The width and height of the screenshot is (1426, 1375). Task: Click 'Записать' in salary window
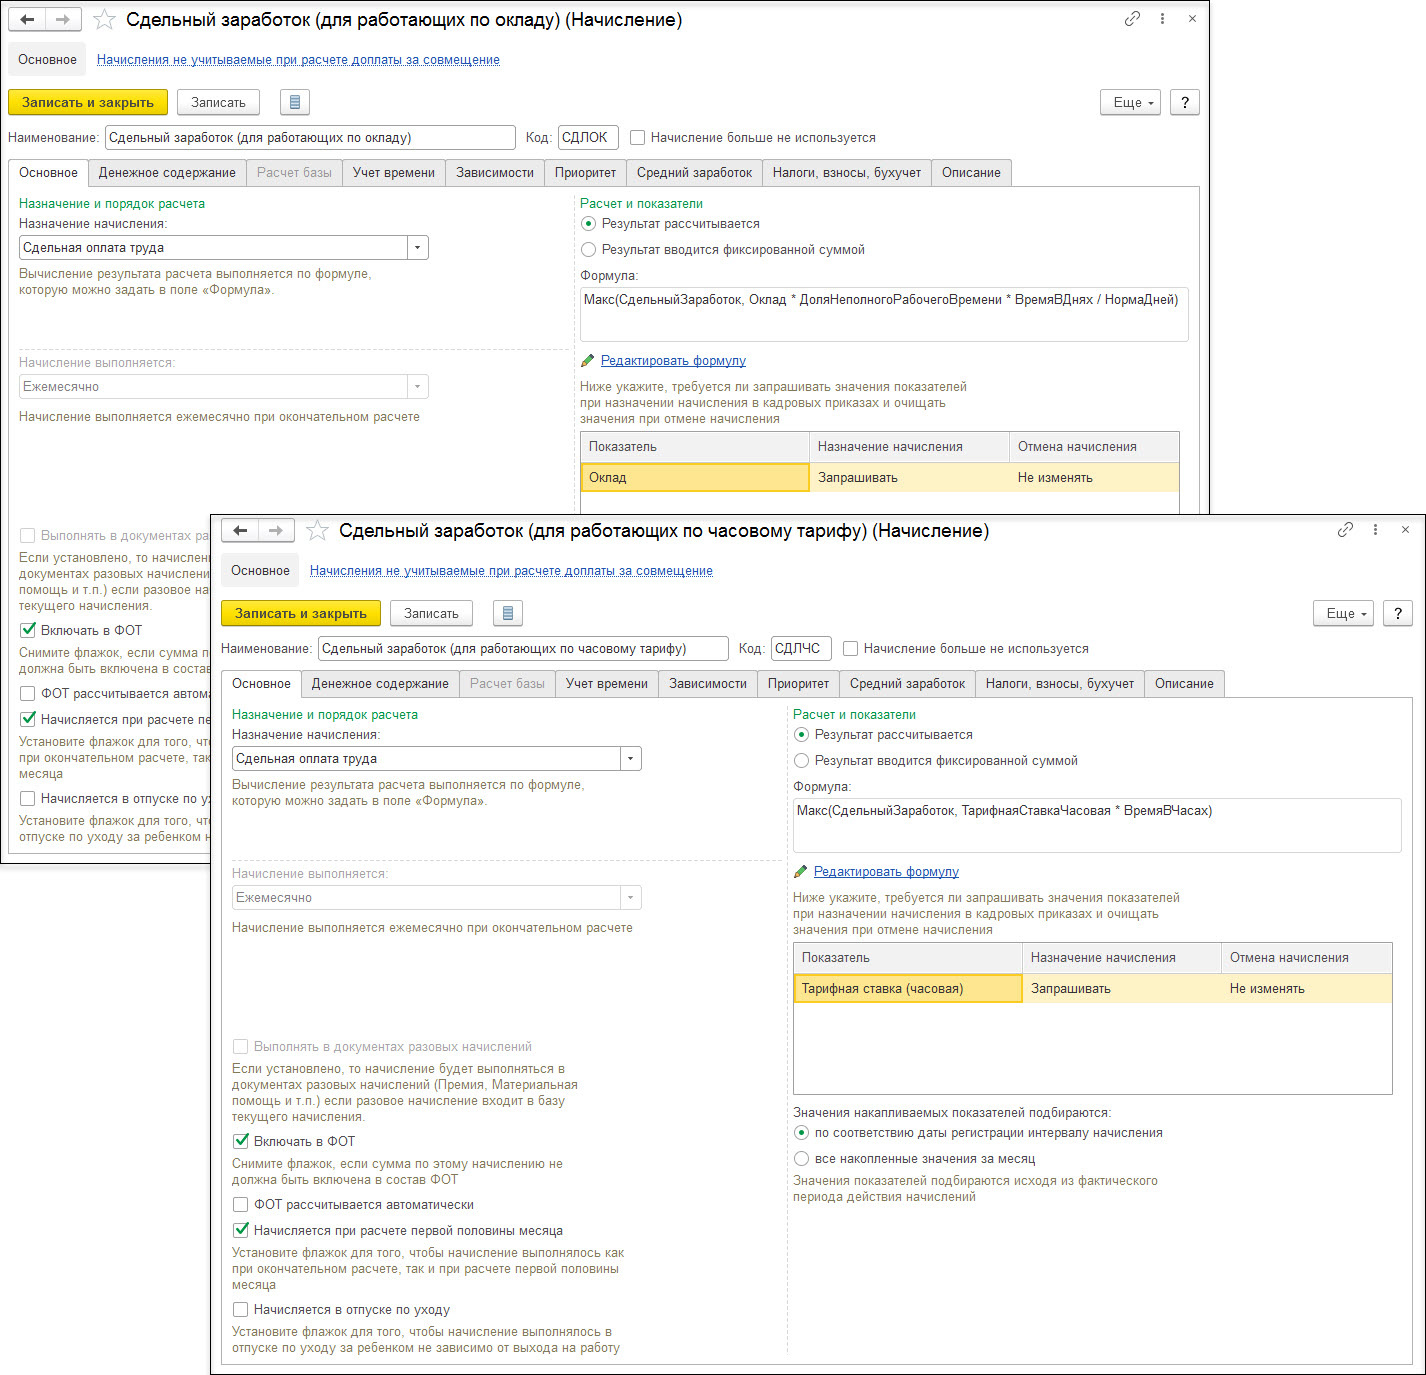pyautogui.click(x=218, y=102)
